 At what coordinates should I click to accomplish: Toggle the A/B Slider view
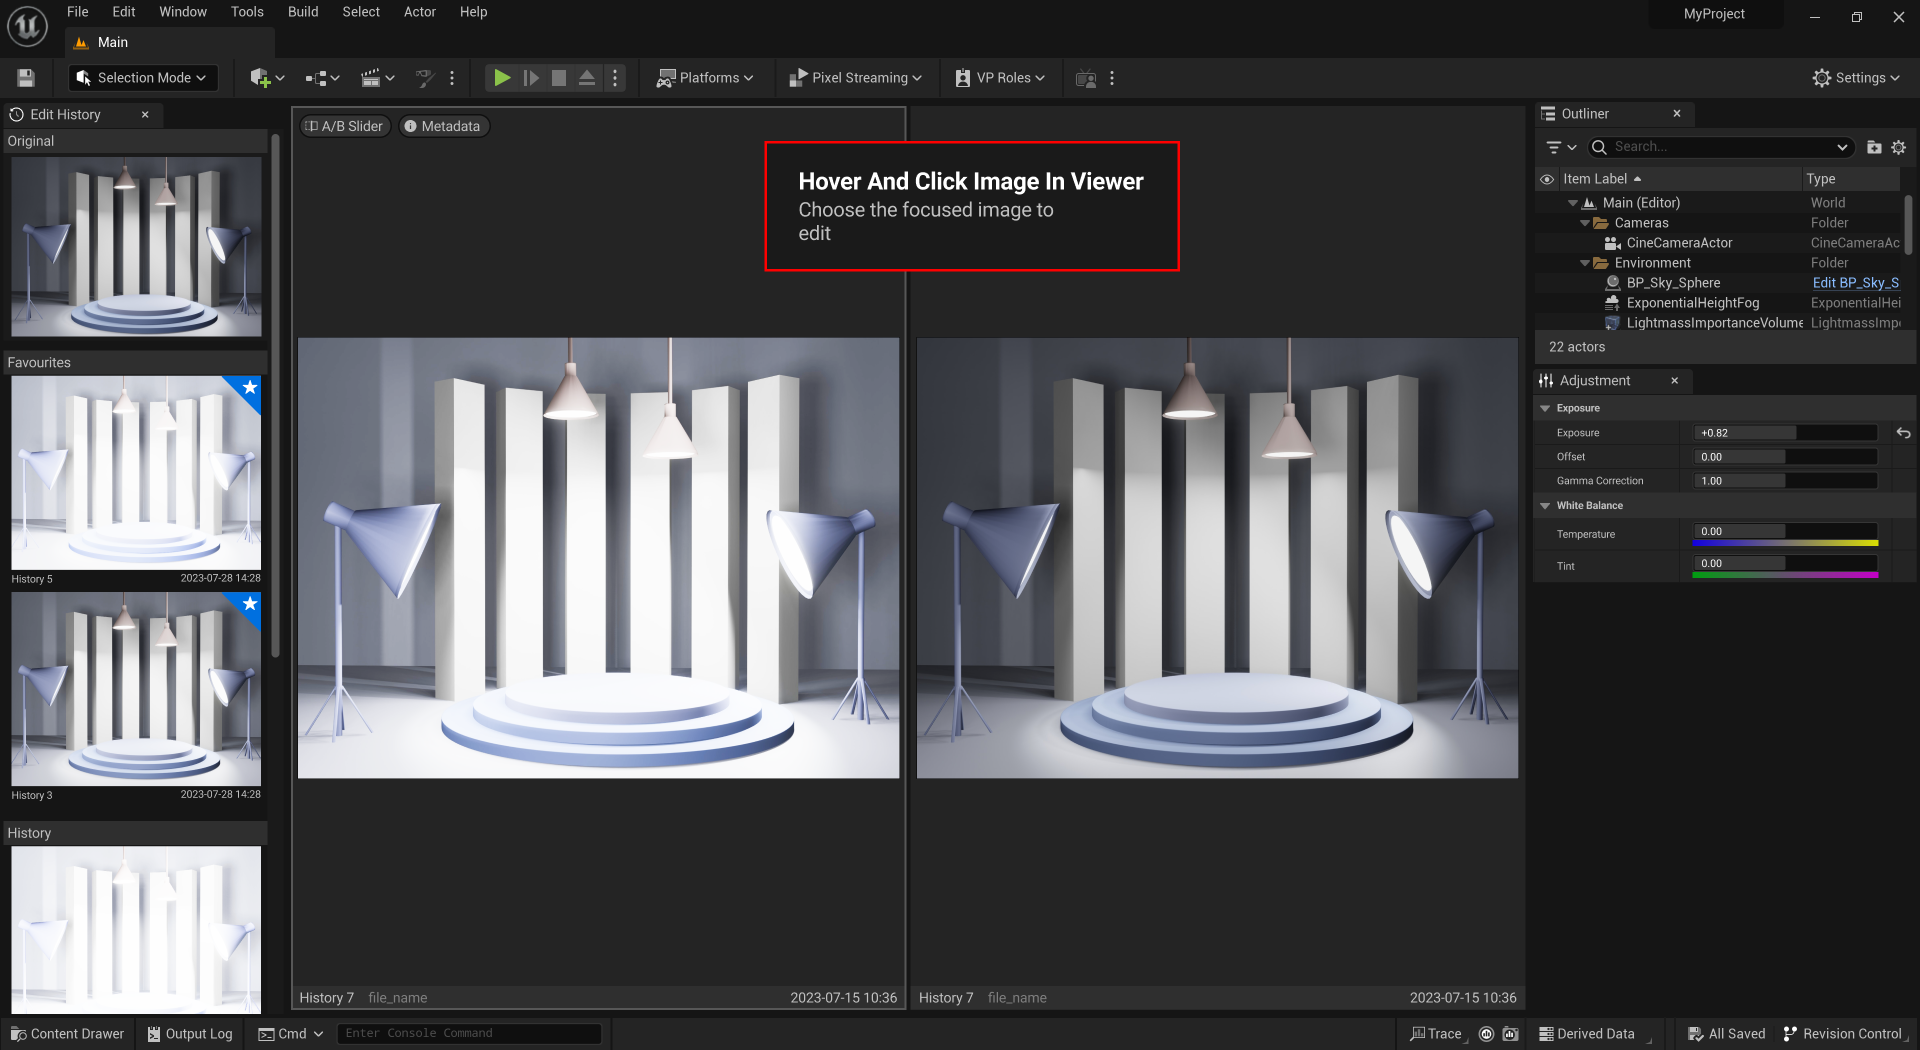(x=344, y=126)
